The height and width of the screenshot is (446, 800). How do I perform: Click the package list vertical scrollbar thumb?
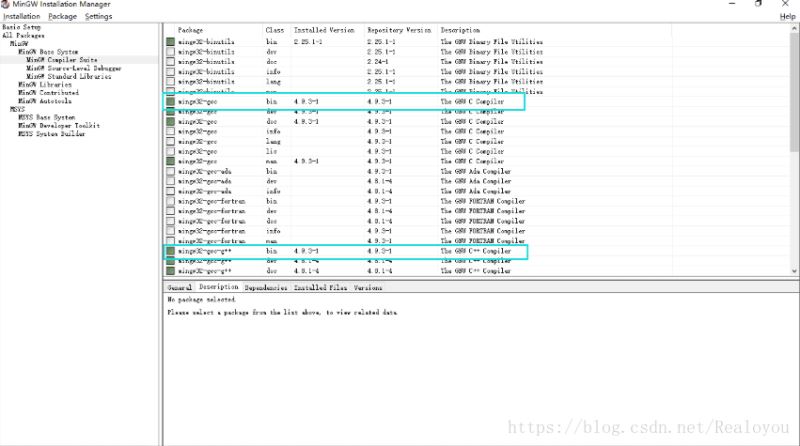(x=794, y=92)
